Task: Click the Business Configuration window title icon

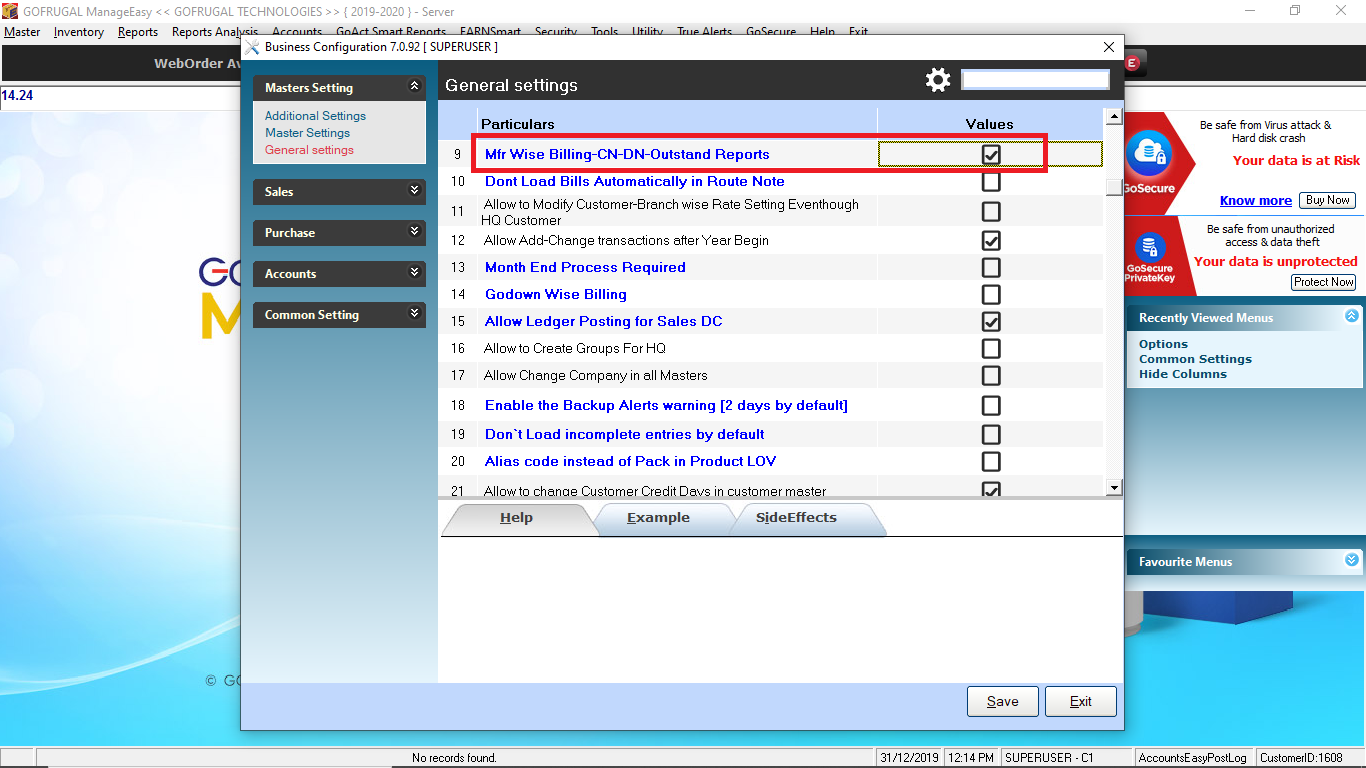Action: pos(253,47)
